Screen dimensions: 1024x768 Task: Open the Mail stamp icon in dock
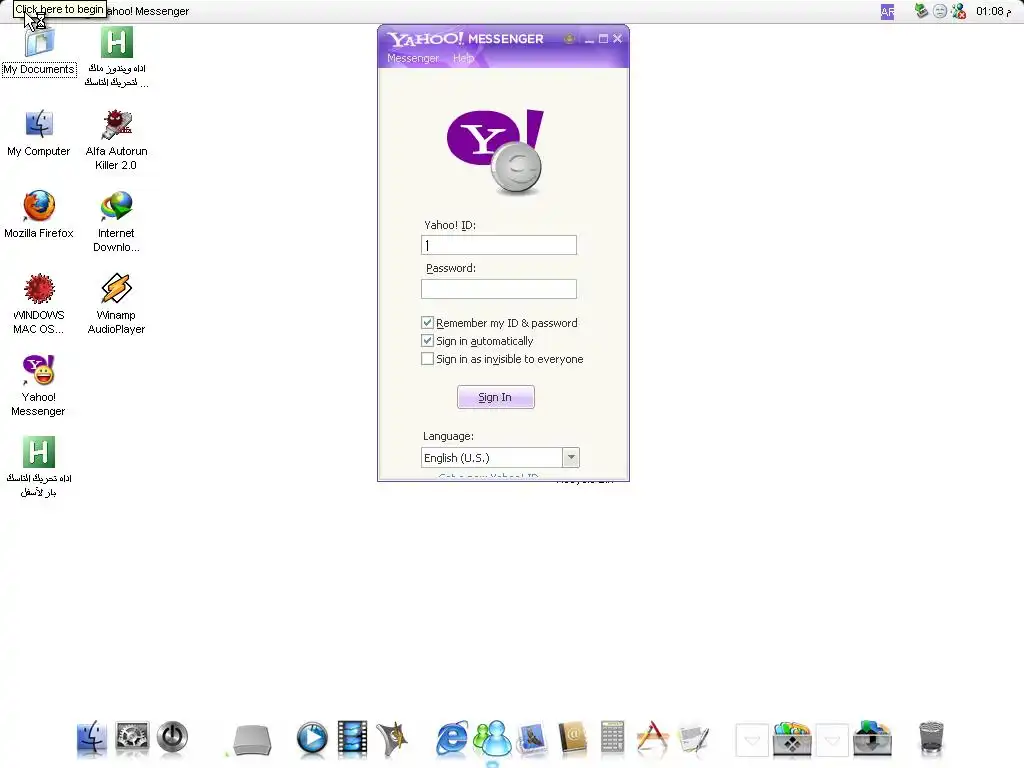532,739
